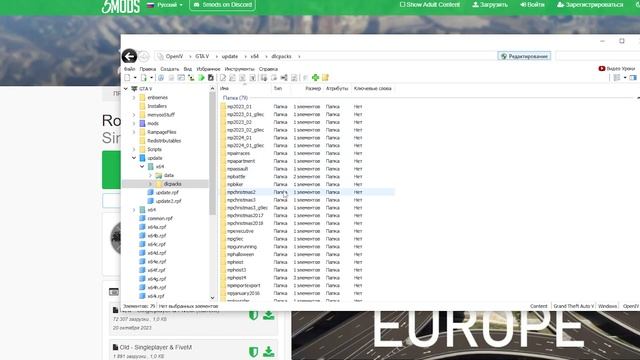
Task: Toggle the Редактирование edit mode button
Action: coord(524,56)
